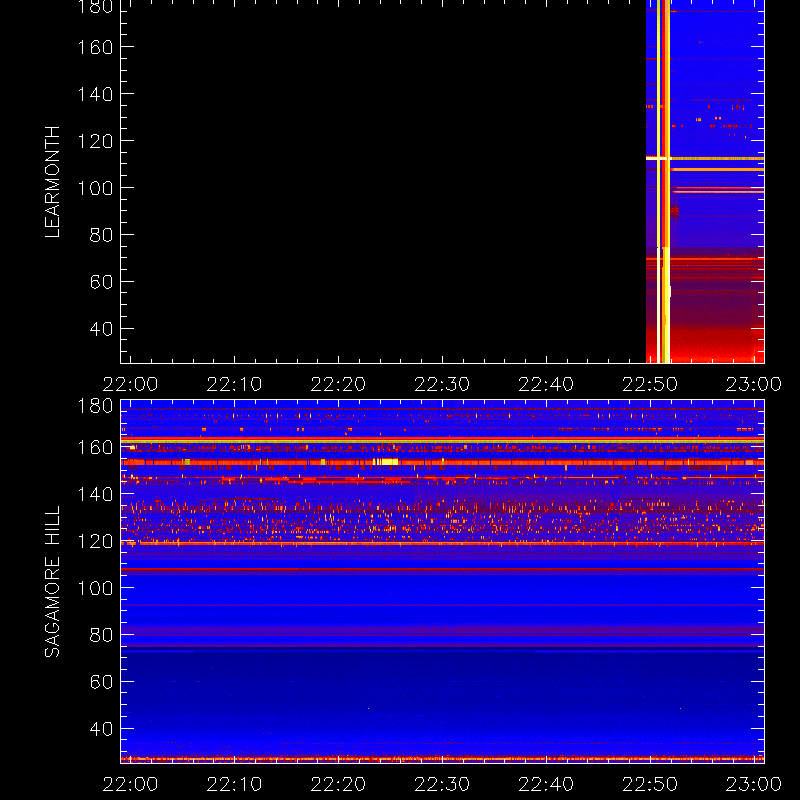Click the bright vertical burst in Learmonth spectrogram
The image size is (800, 800).
coord(664,182)
